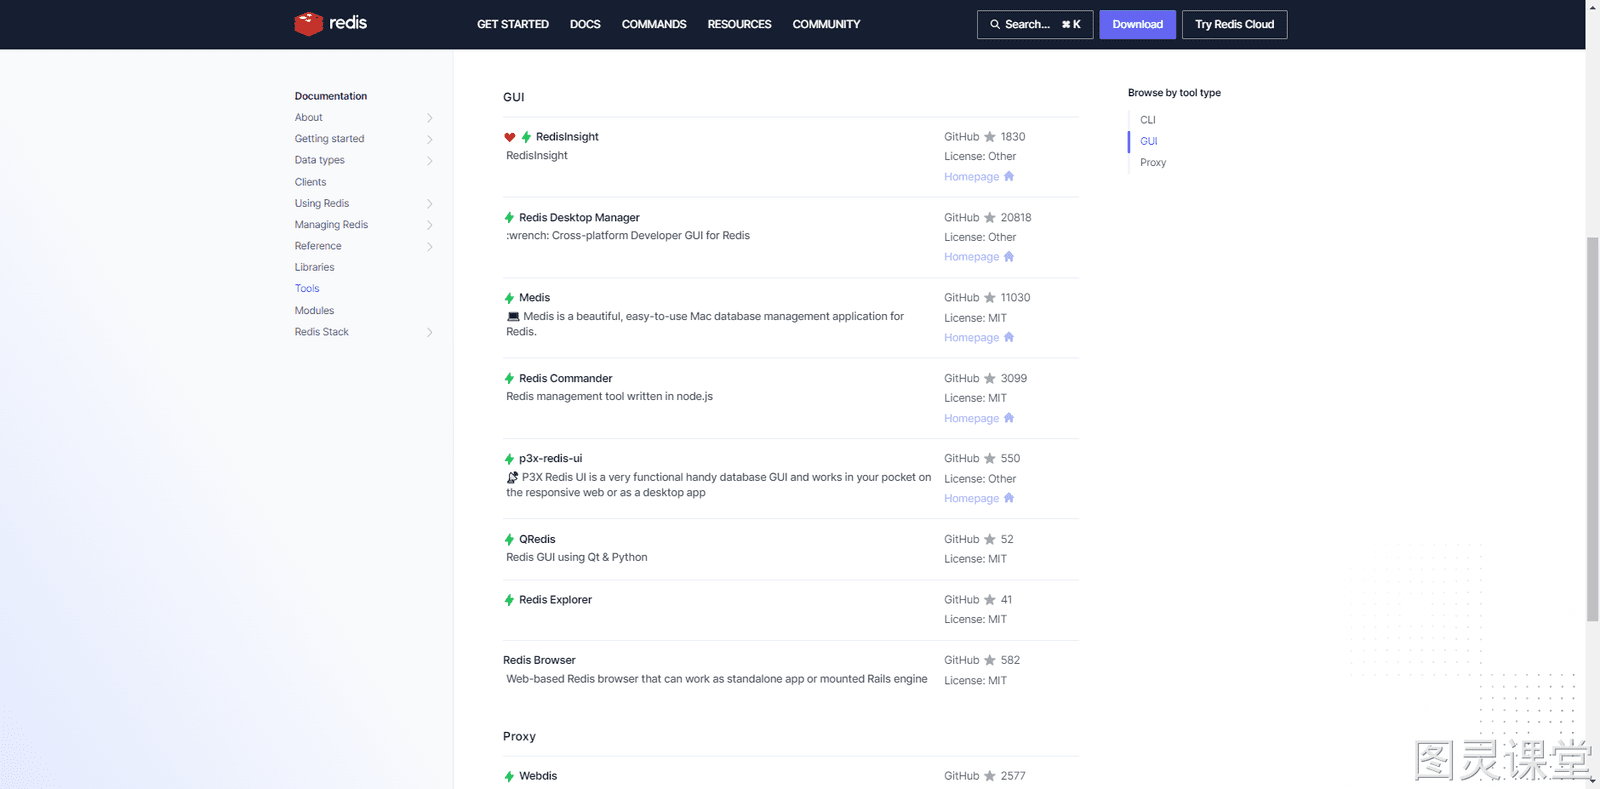The height and width of the screenshot is (789, 1600).
Task: Click the GitHub star icon for RedisInsight
Action: 990,137
